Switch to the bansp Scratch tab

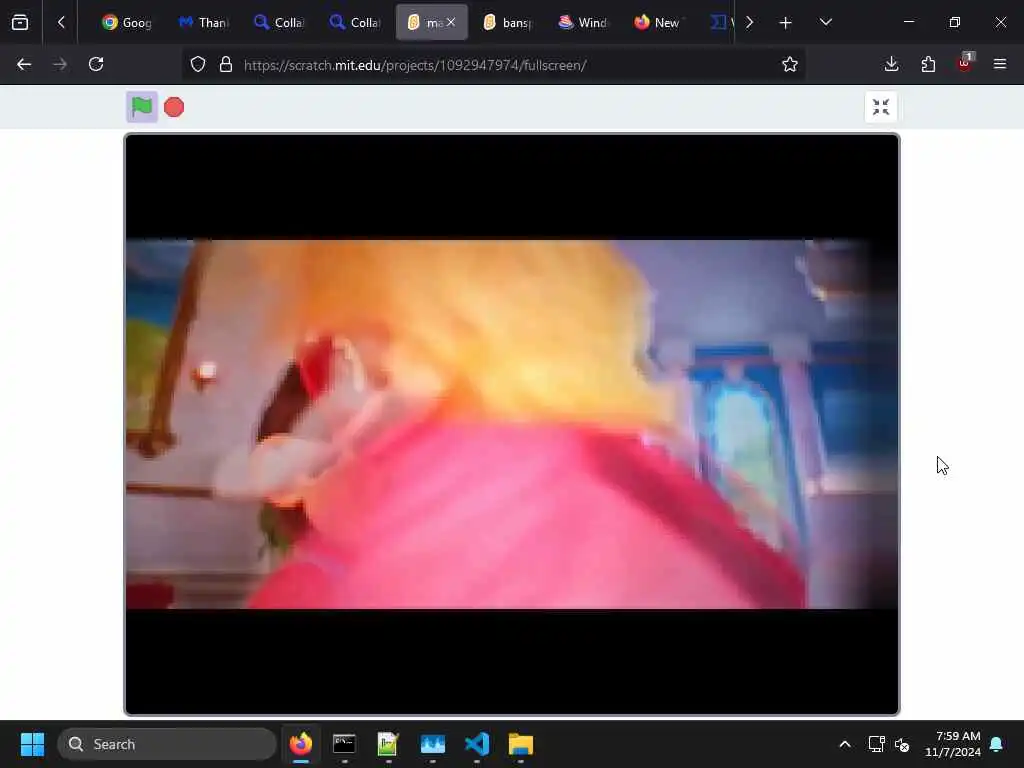(x=507, y=22)
